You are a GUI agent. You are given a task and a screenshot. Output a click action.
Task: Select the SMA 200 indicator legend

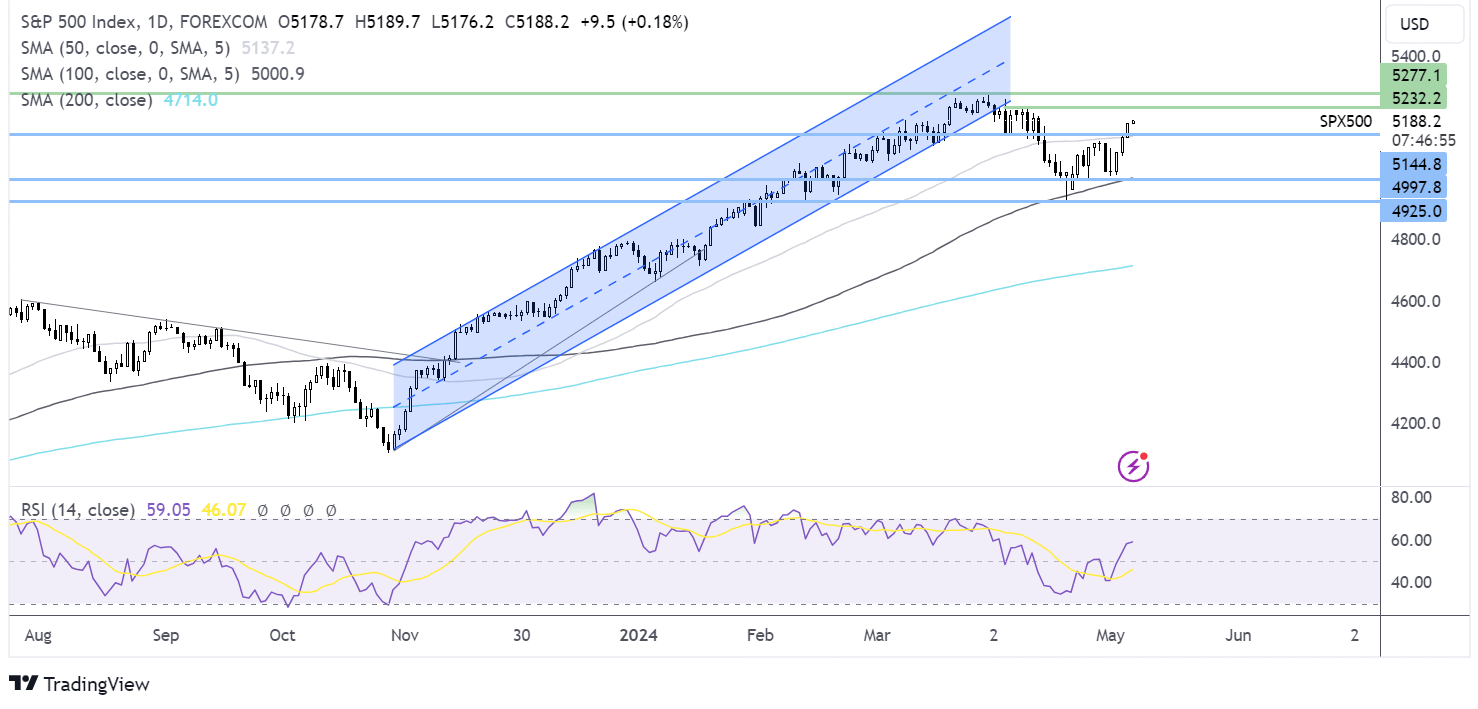(x=86, y=100)
